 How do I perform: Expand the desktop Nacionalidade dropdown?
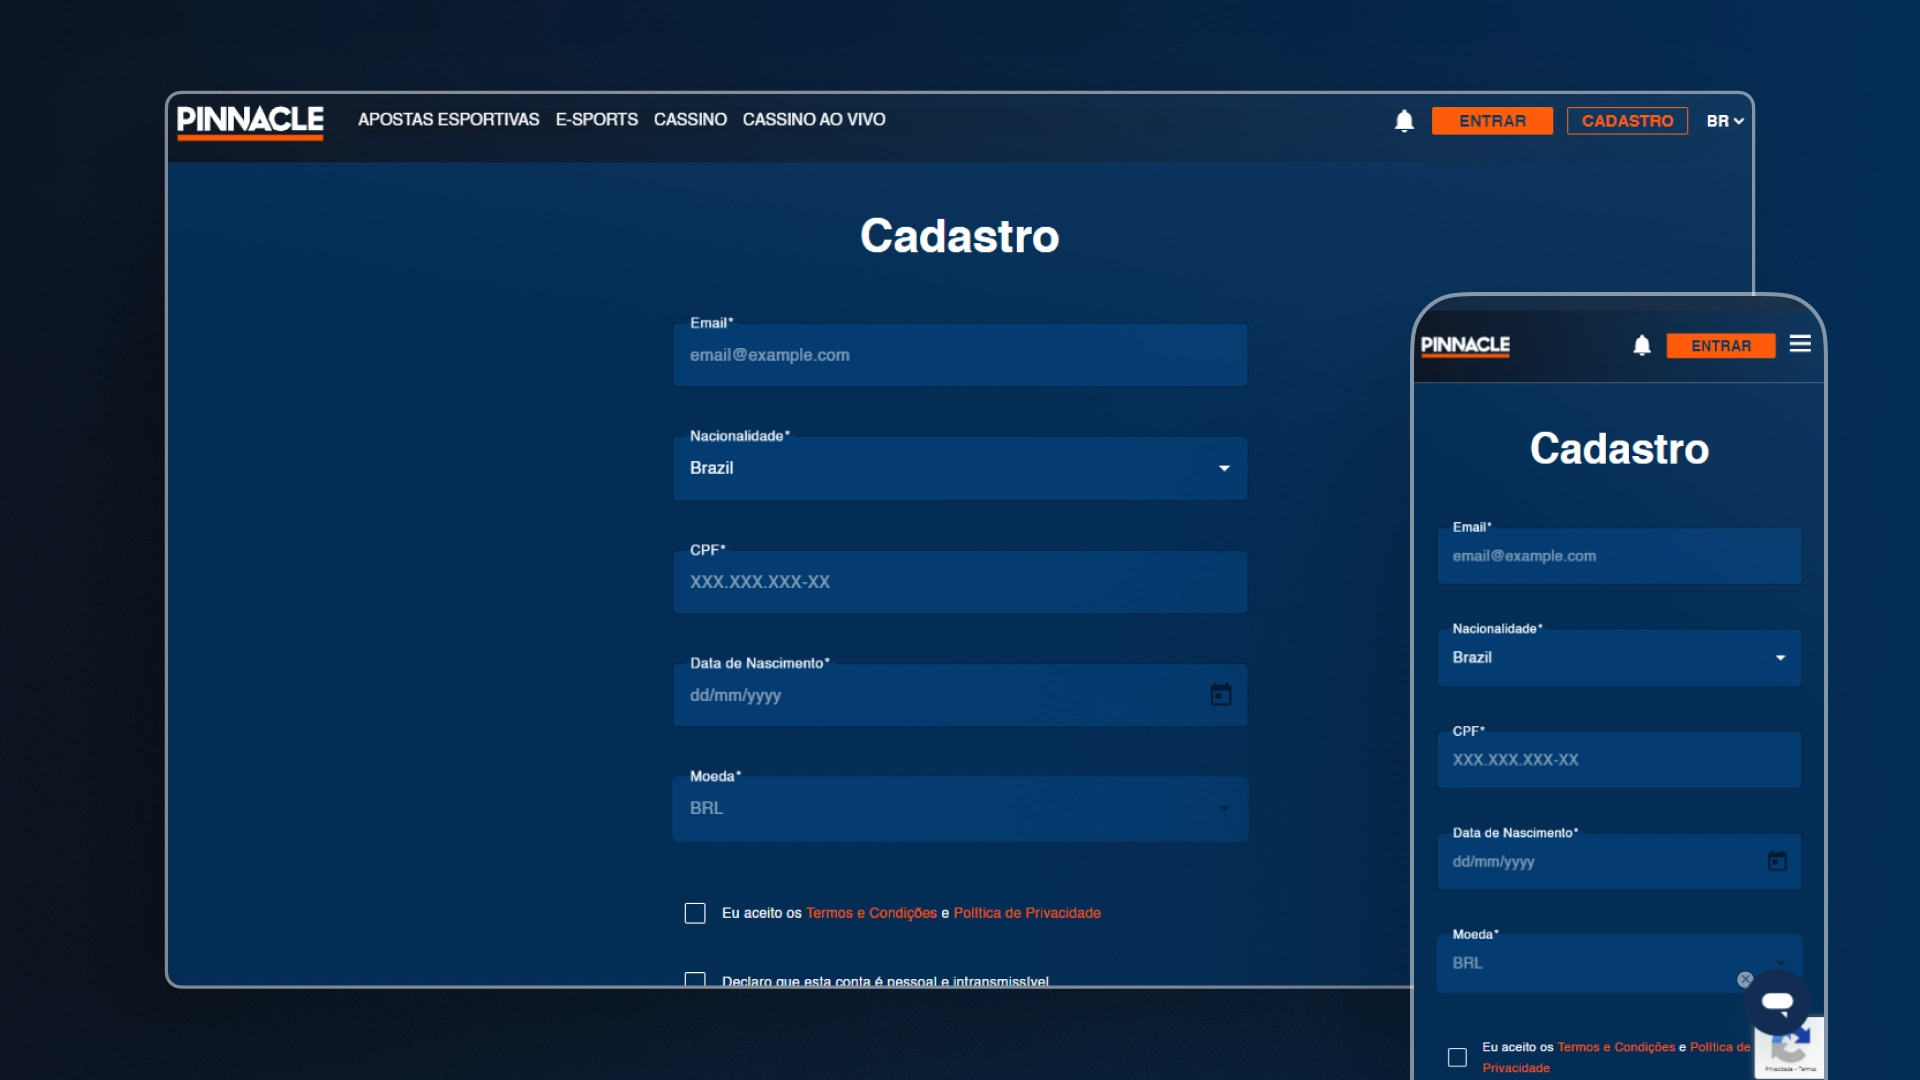click(960, 468)
